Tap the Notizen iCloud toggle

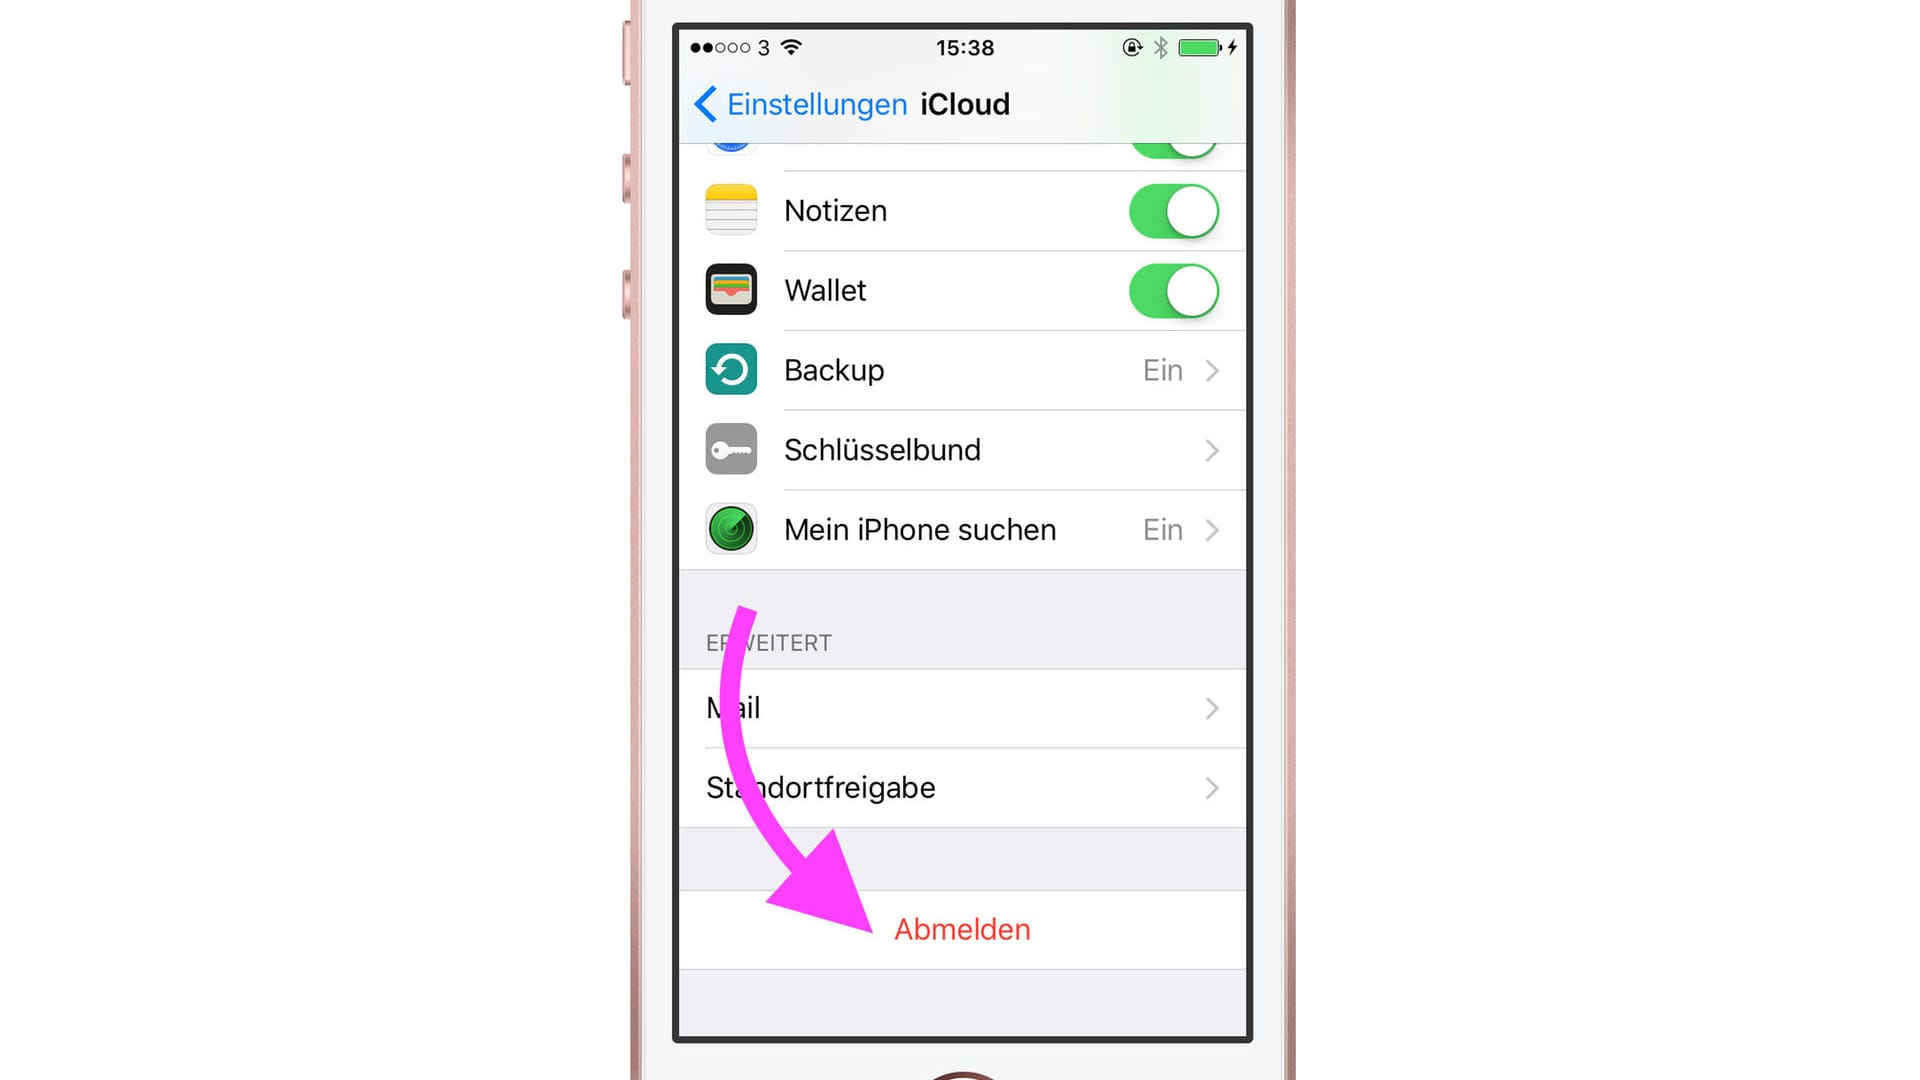point(1172,210)
